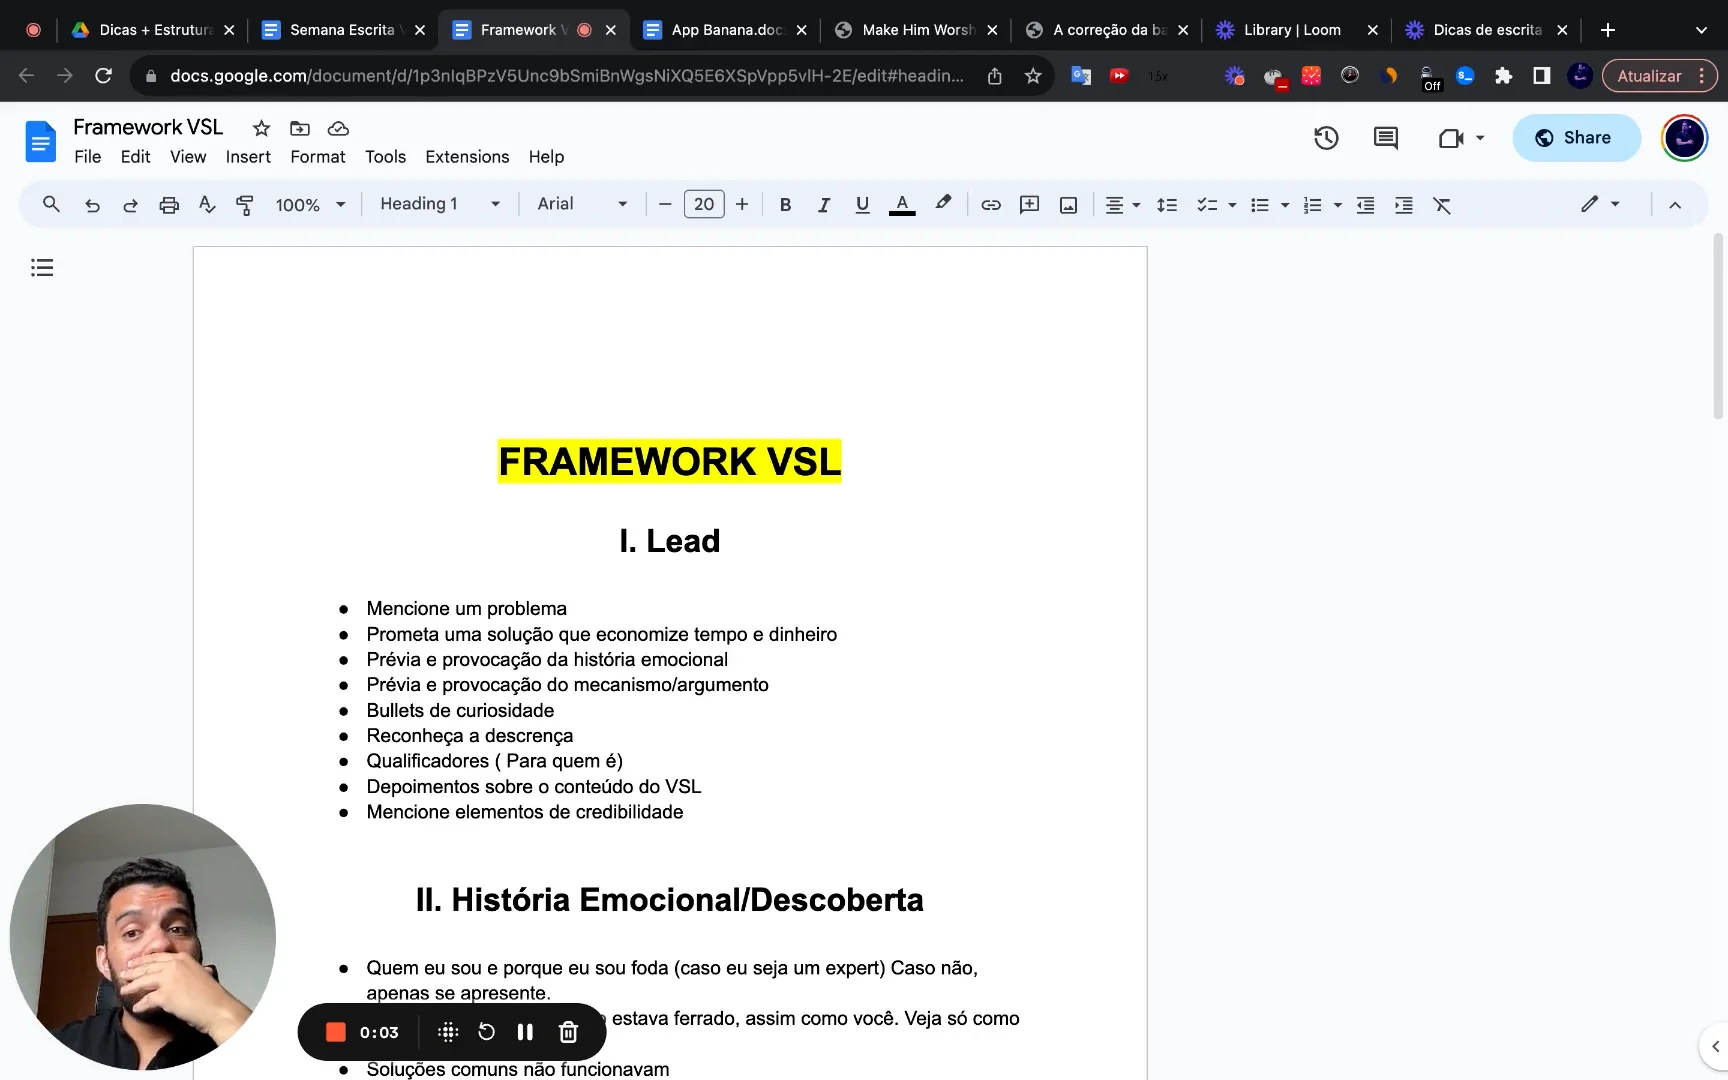Run spelling and grammar check
1728x1080 pixels.
(207, 204)
